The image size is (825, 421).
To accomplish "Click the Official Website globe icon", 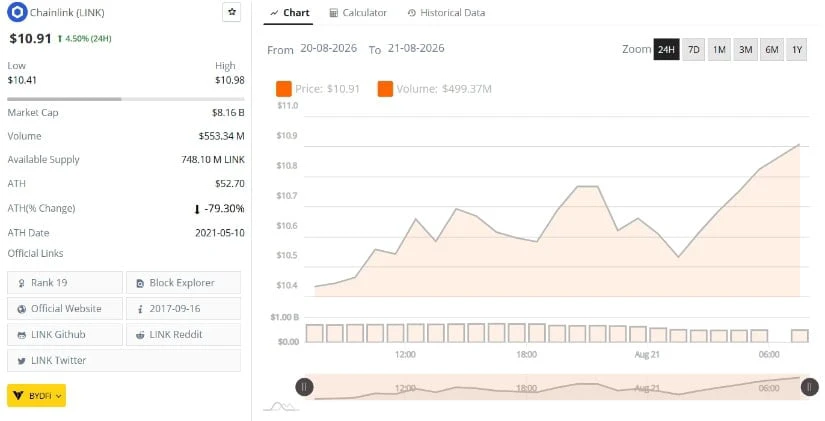I will (22, 309).
